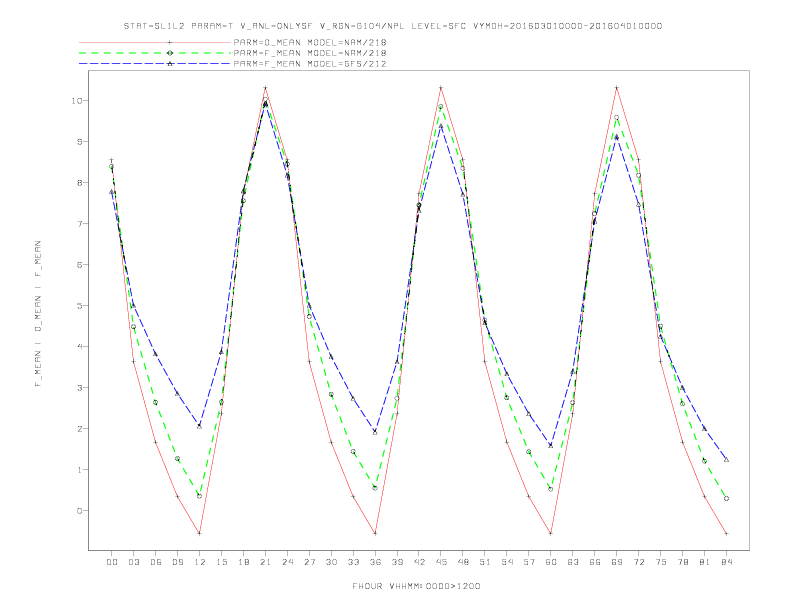
Task: Click x-axis forecast hour label 27
Action: pos(309,562)
